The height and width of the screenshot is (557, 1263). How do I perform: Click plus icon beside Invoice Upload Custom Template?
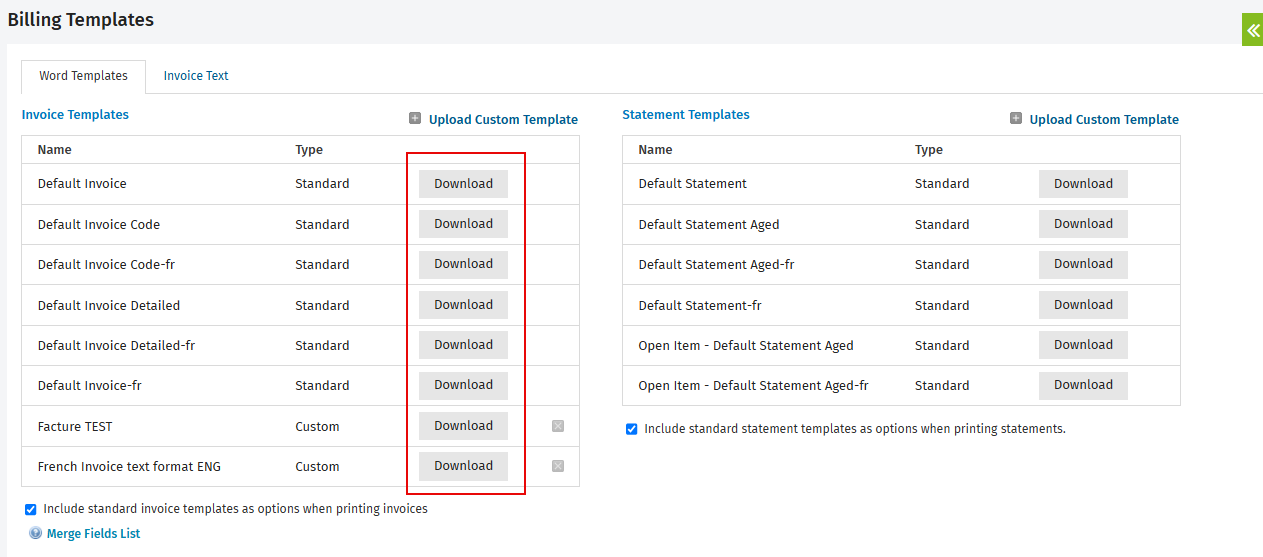click(x=415, y=119)
